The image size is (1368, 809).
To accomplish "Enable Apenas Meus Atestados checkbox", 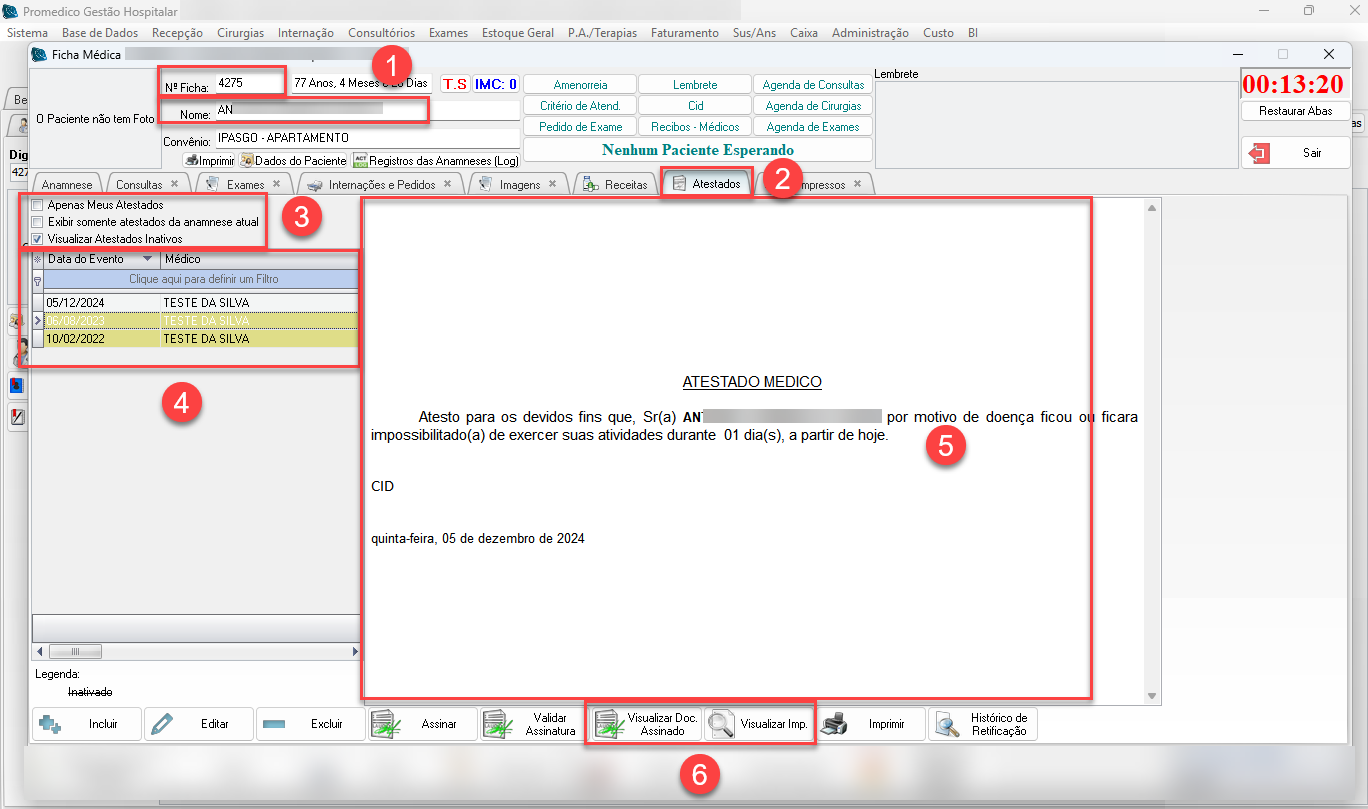I will tap(38, 205).
